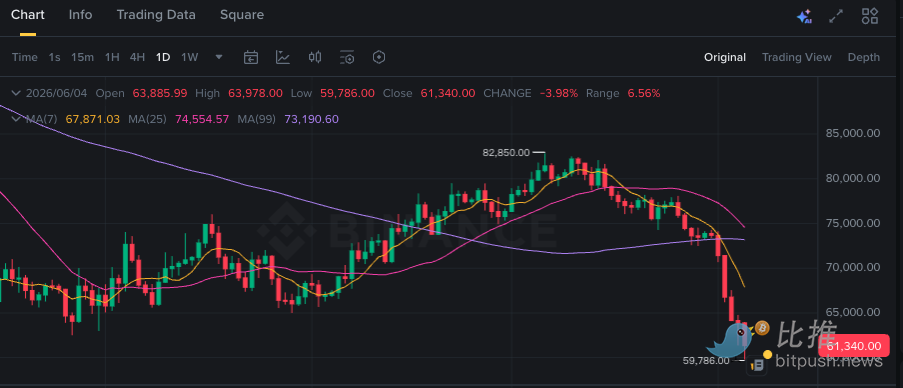This screenshot has height=388, width=903.
Task: Switch to the Info tab
Action: click(x=81, y=15)
